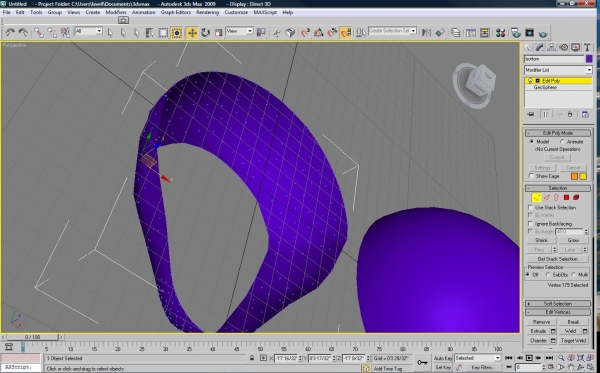Image resolution: width=600 pixels, height=373 pixels.
Task: Click the Zoom magnifier navigation icon
Action: coord(561,358)
